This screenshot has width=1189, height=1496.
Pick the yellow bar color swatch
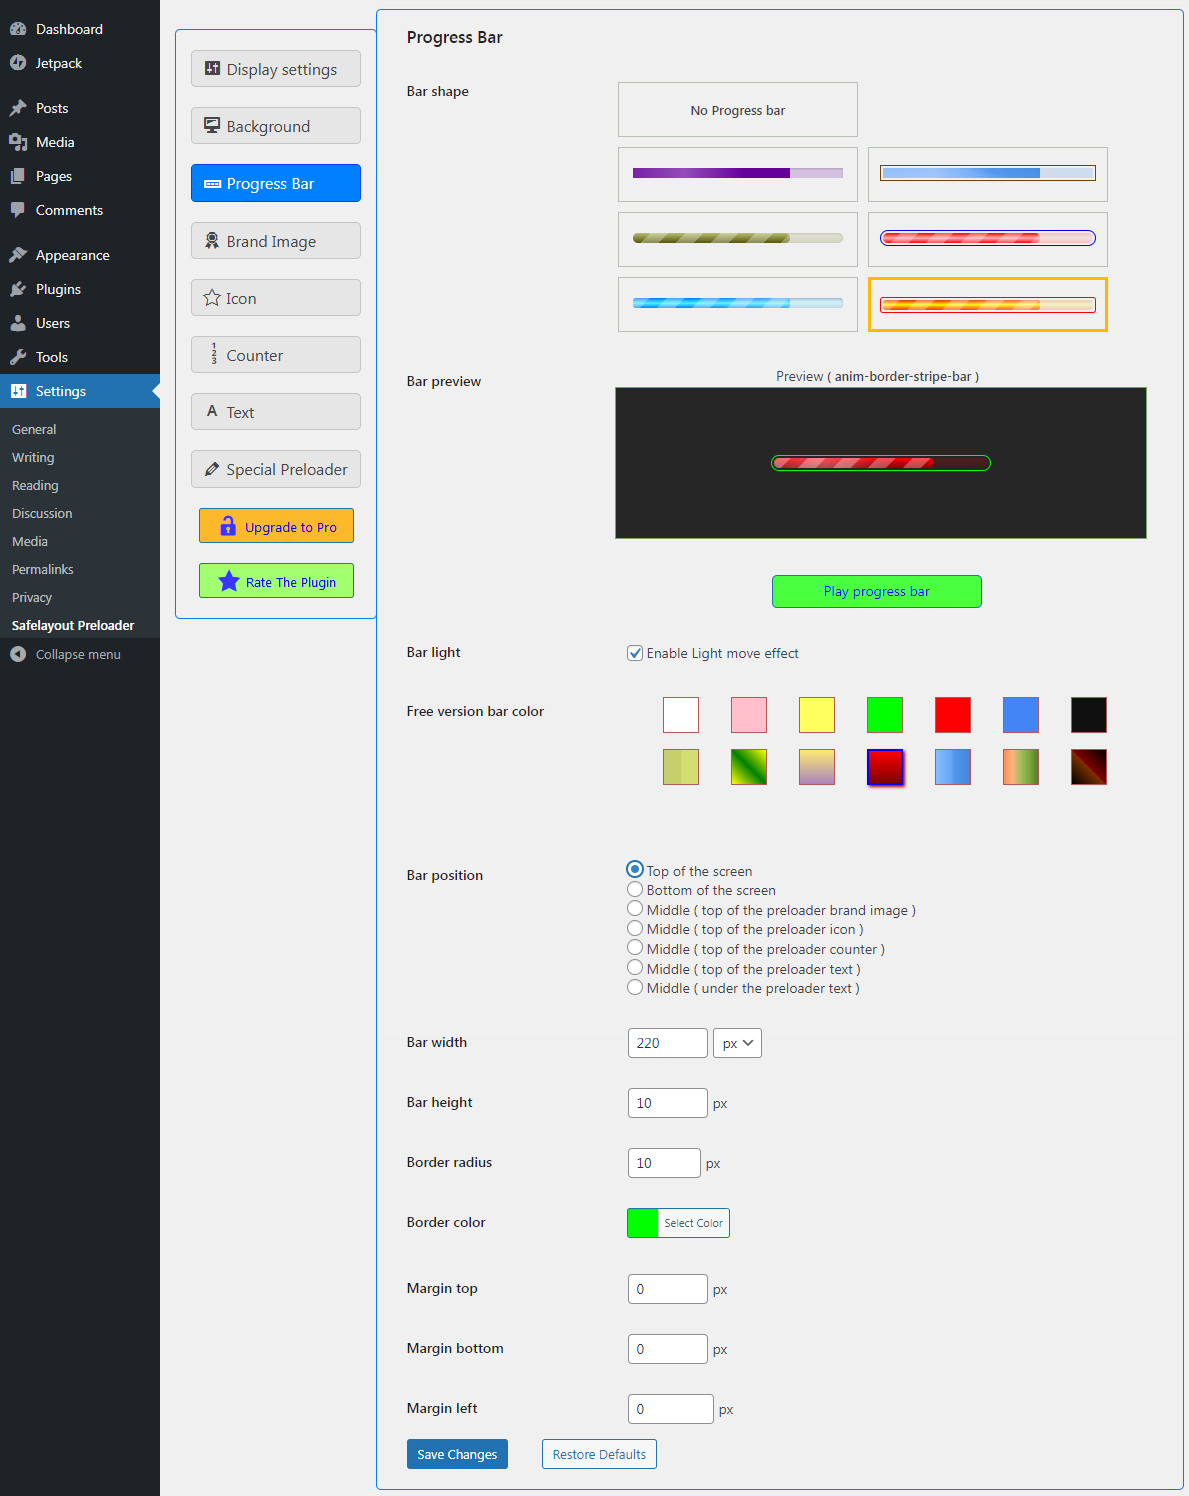point(817,715)
